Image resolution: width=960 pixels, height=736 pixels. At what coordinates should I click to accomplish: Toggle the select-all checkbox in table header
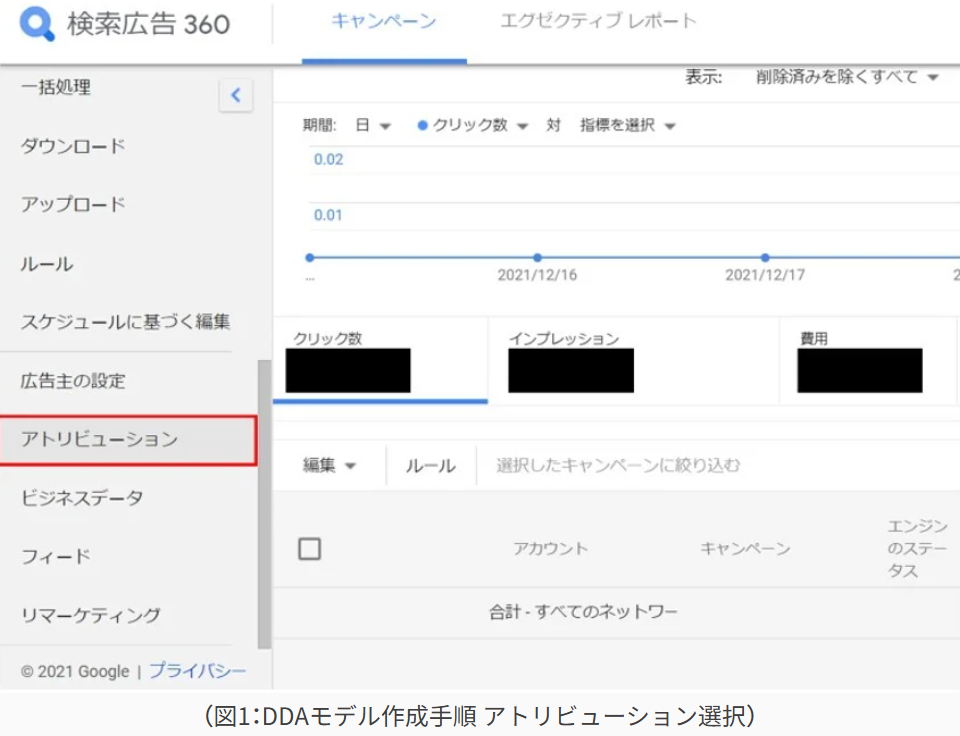tap(310, 548)
